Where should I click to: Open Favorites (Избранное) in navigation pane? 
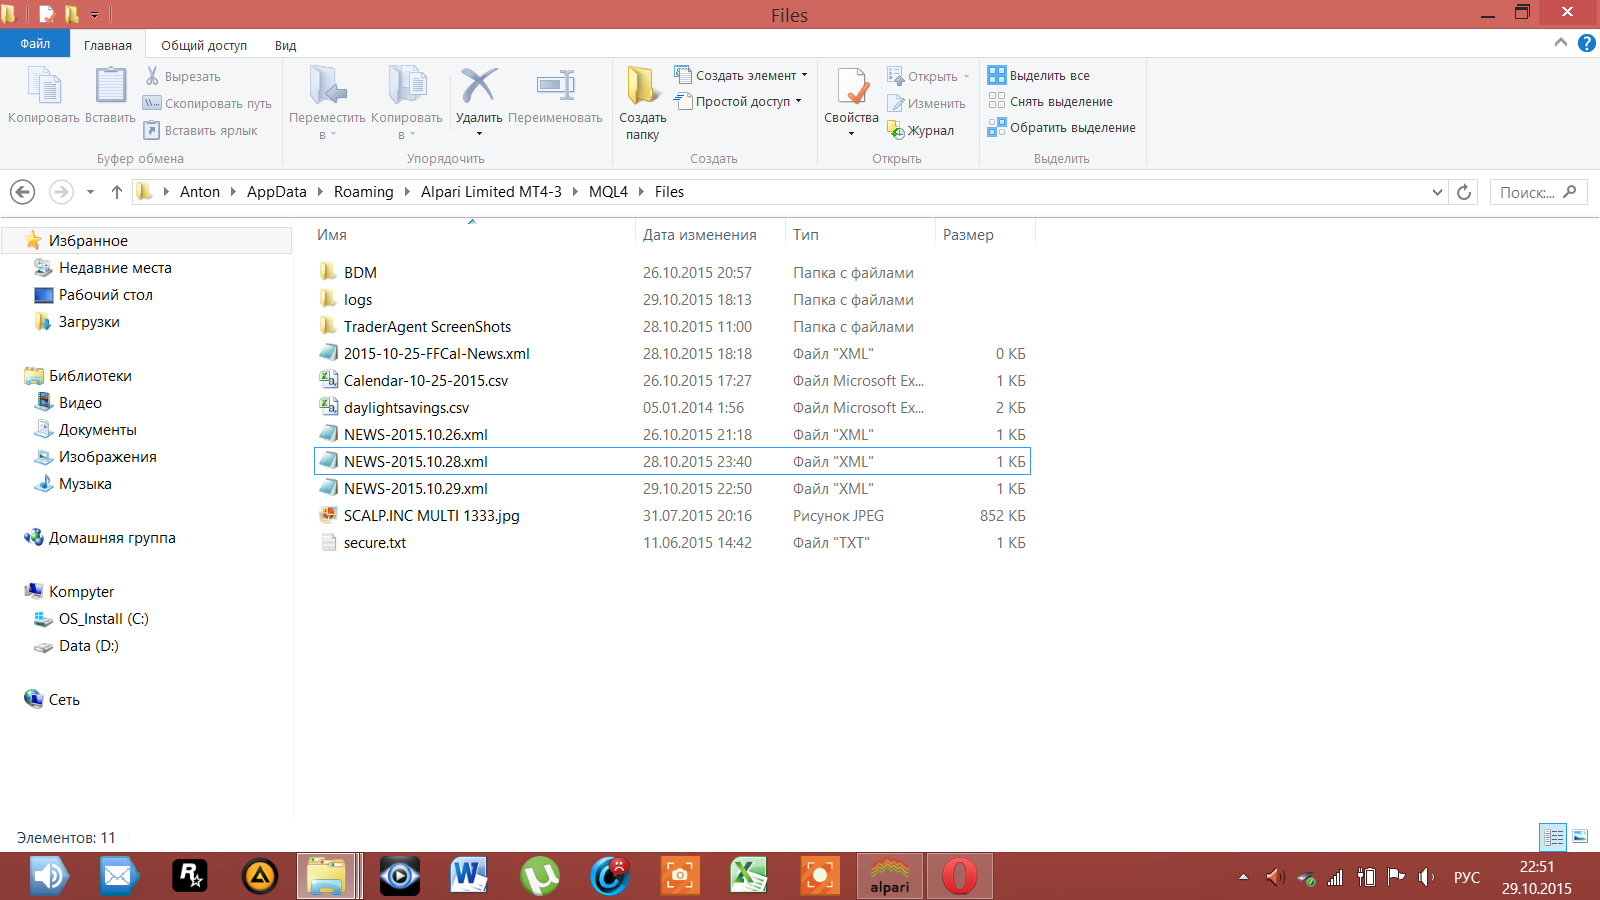(88, 241)
